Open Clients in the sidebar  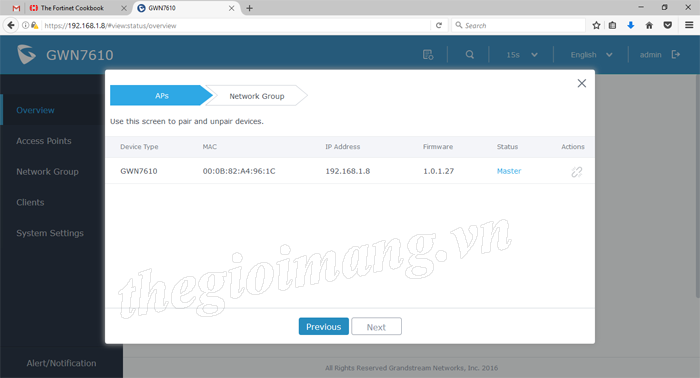[30, 203]
